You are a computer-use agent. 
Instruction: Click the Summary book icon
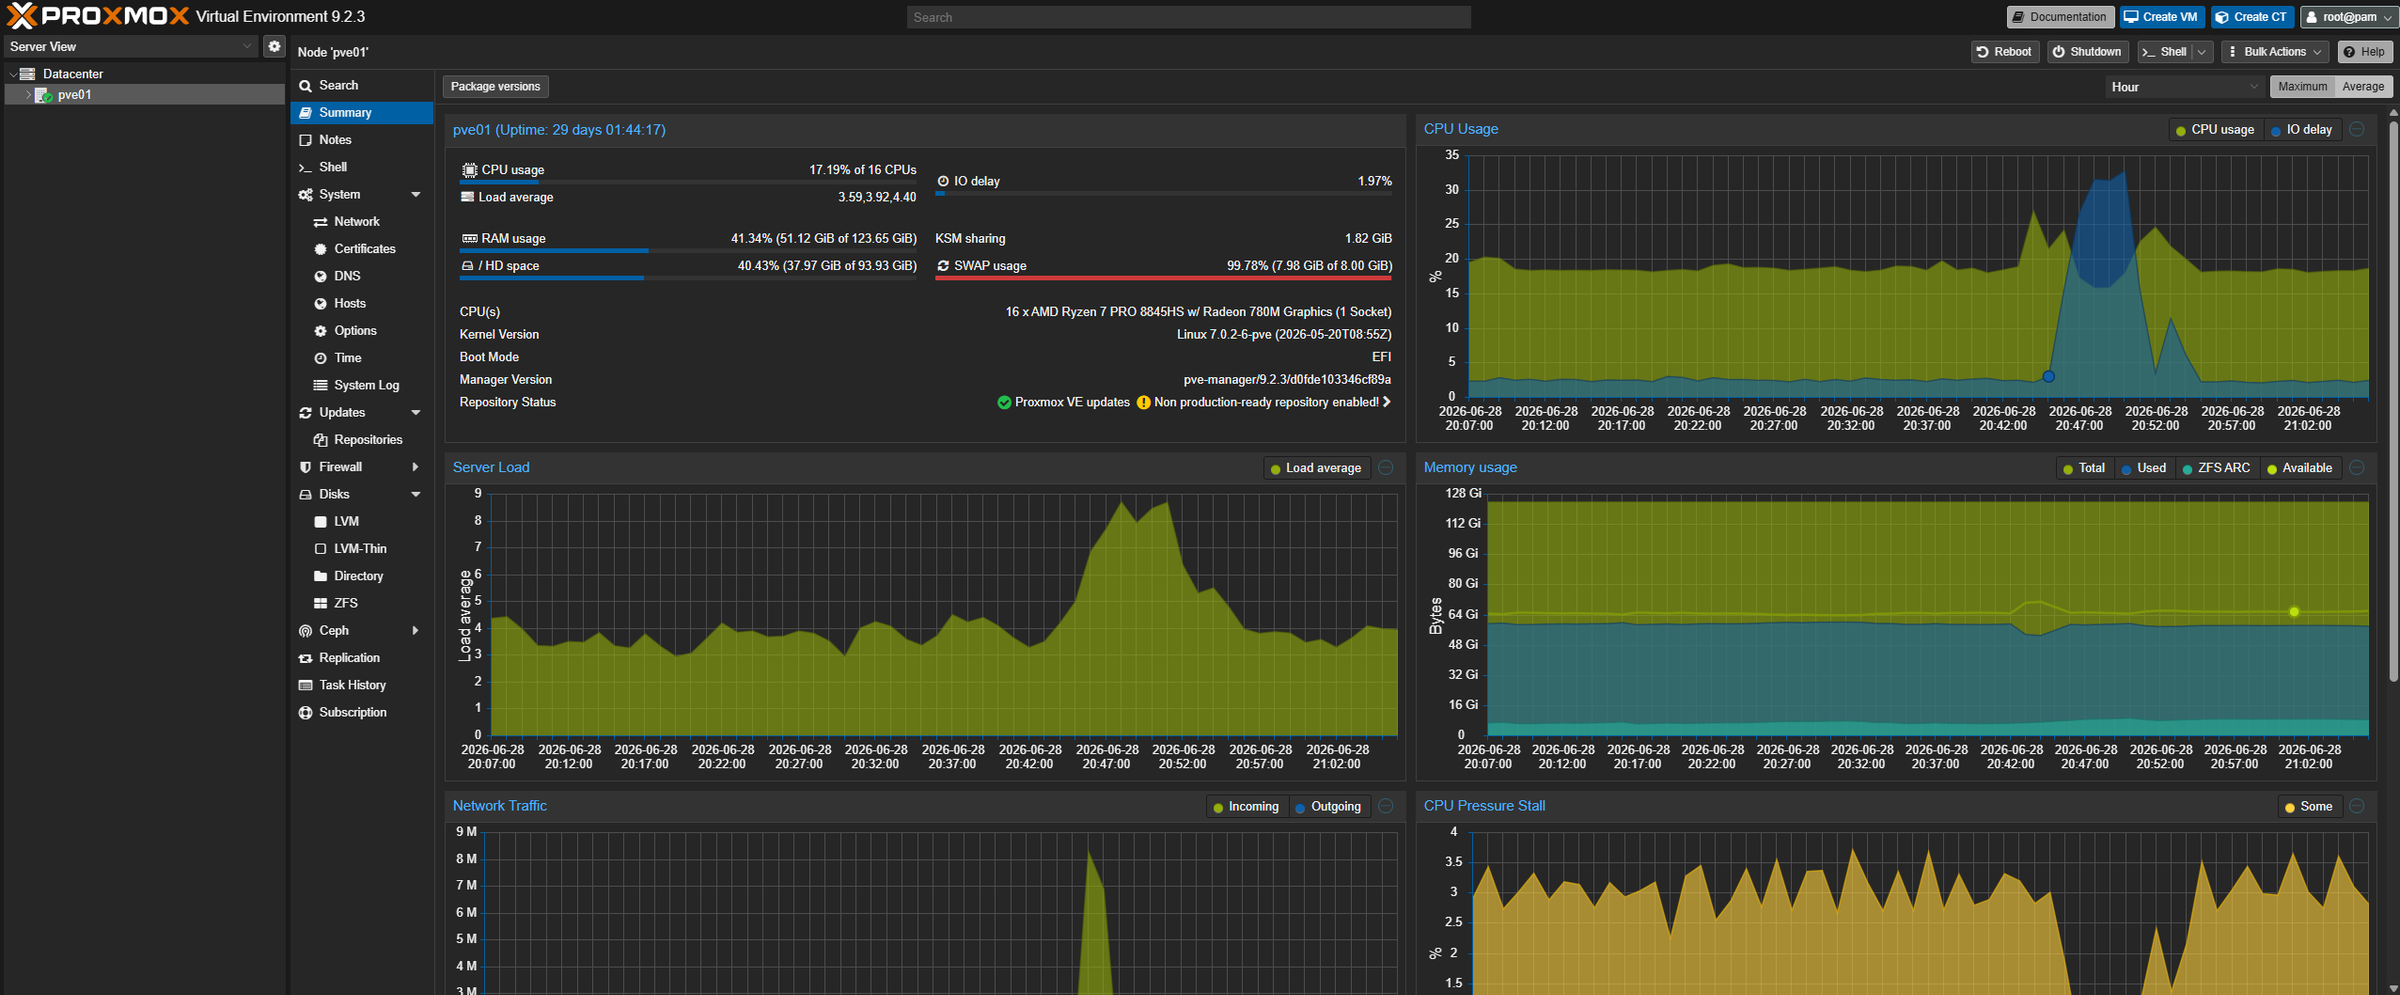(x=305, y=113)
